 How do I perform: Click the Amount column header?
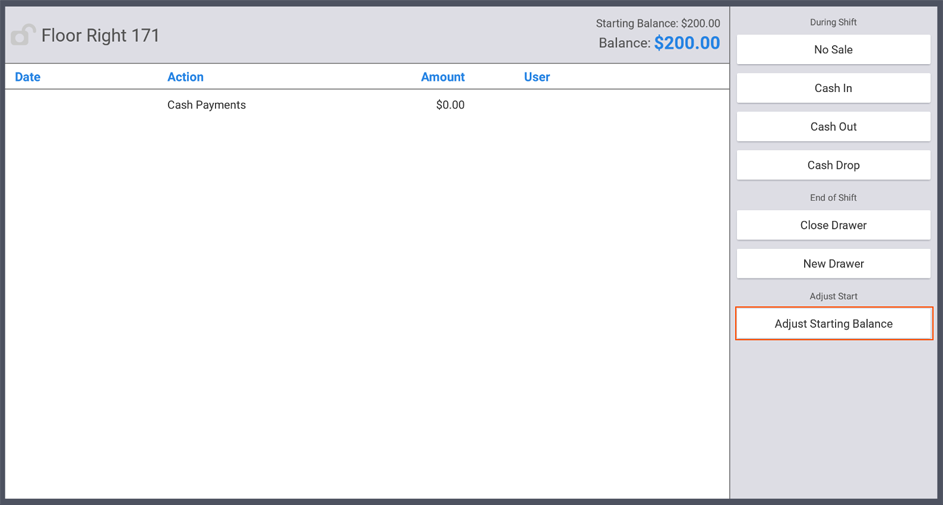pos(442,77)
